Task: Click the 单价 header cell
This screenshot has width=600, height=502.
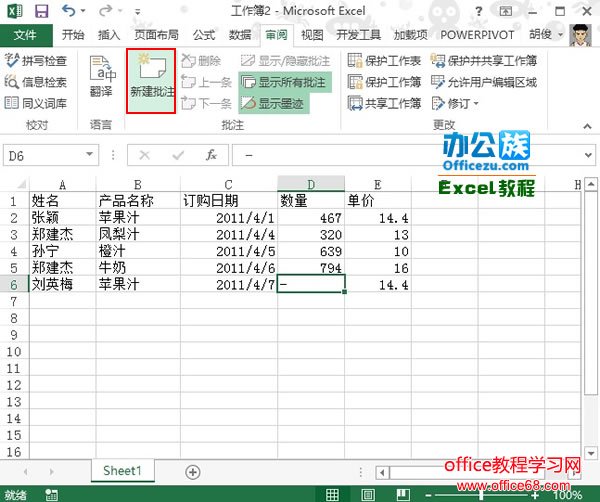Action: point(378,201)
